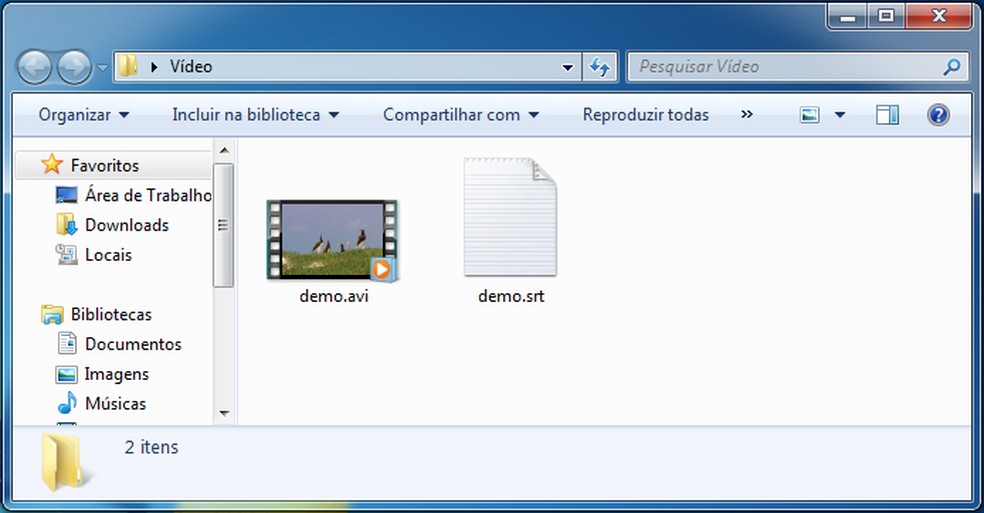The image size is (984, 513).
Task: Click the demo.srt file name label
Action: pyautogui.click(x=511, y=296)
